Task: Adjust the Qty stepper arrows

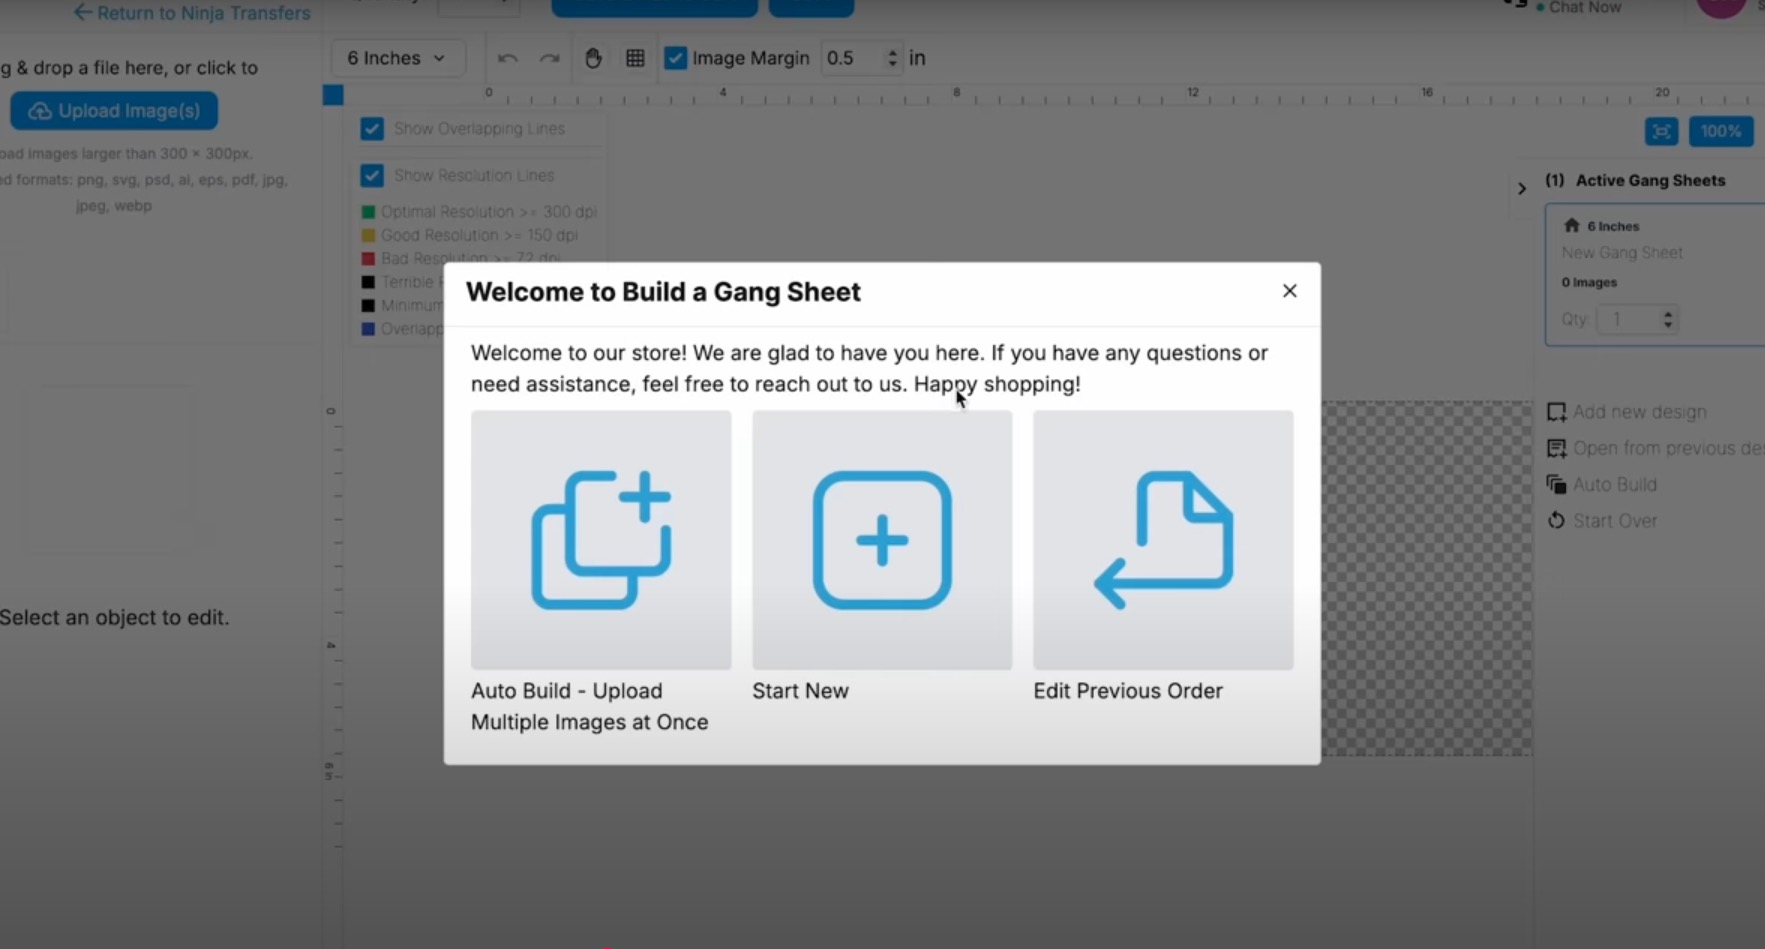Action: pyautogui.click(x=1667, y=319)
